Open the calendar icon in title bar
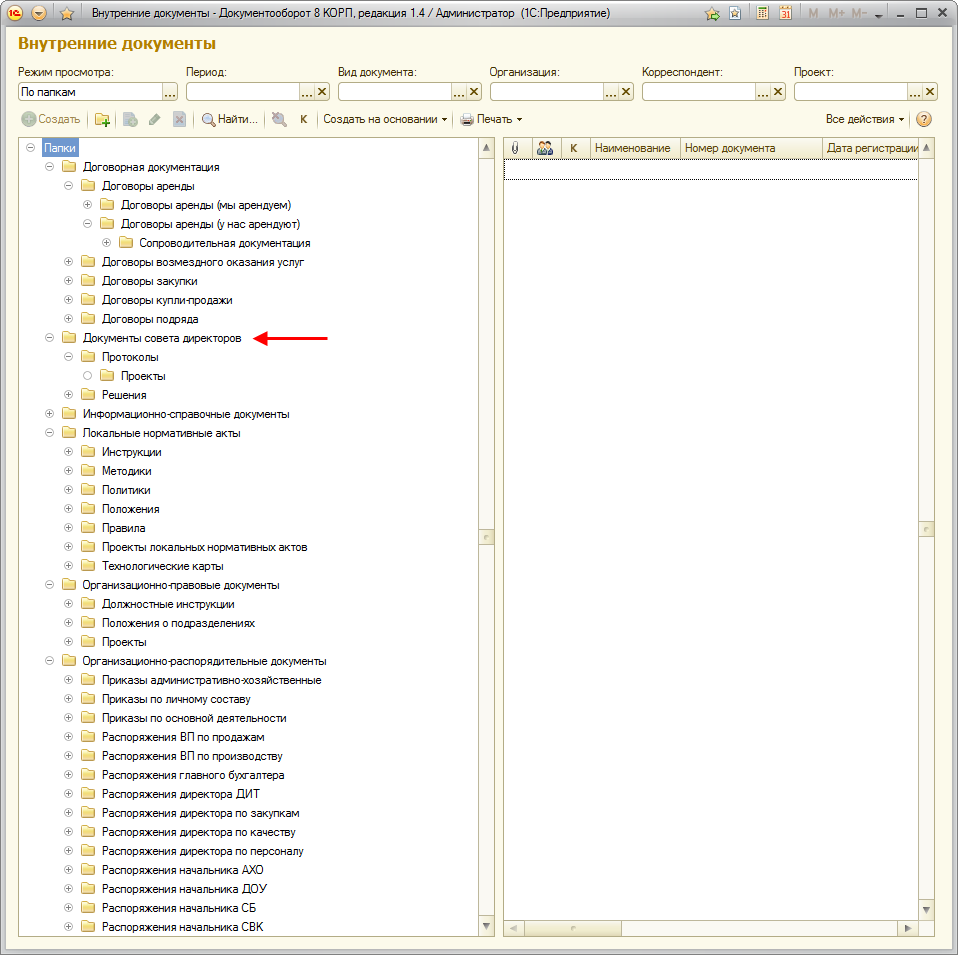Screen dimensions: 958x955 [785, 14]
